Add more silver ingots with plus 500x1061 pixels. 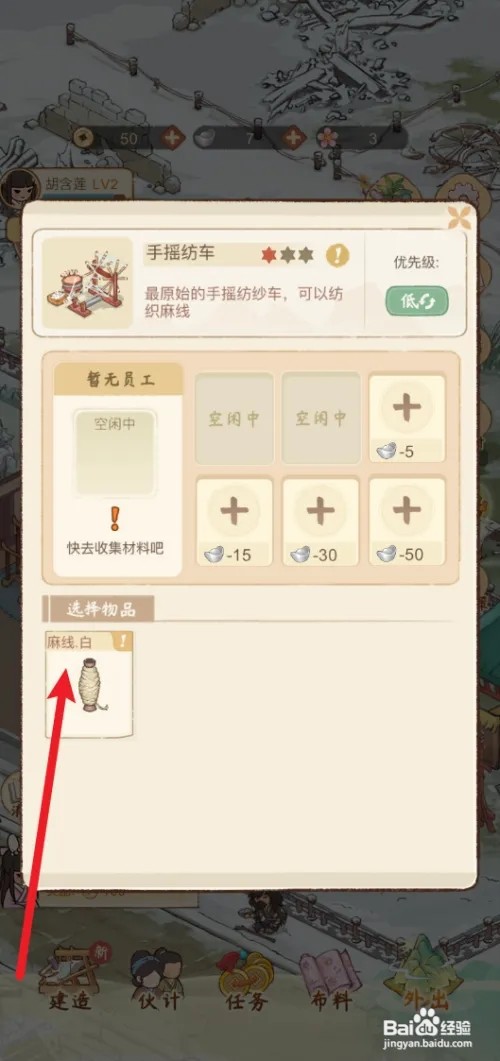point(294,139)
